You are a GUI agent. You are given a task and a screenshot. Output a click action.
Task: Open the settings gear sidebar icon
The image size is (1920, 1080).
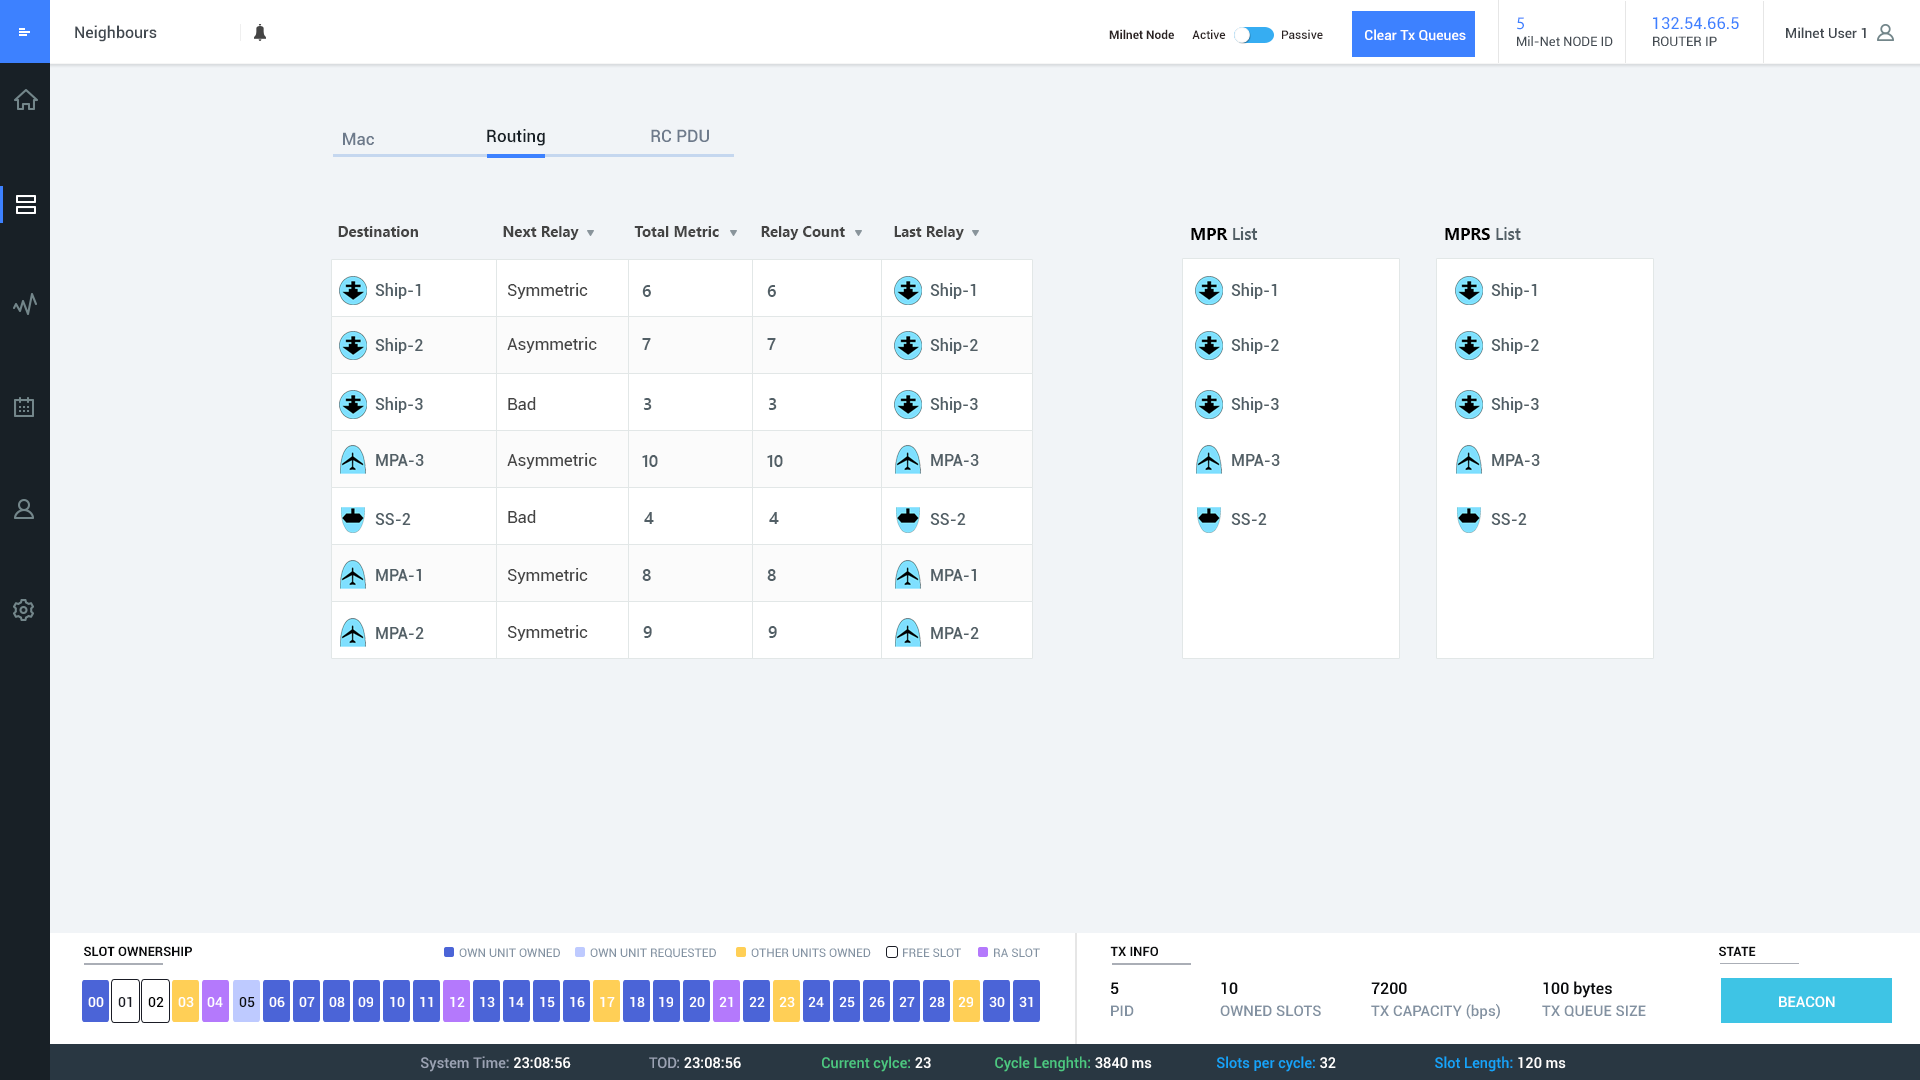(25, 610)
